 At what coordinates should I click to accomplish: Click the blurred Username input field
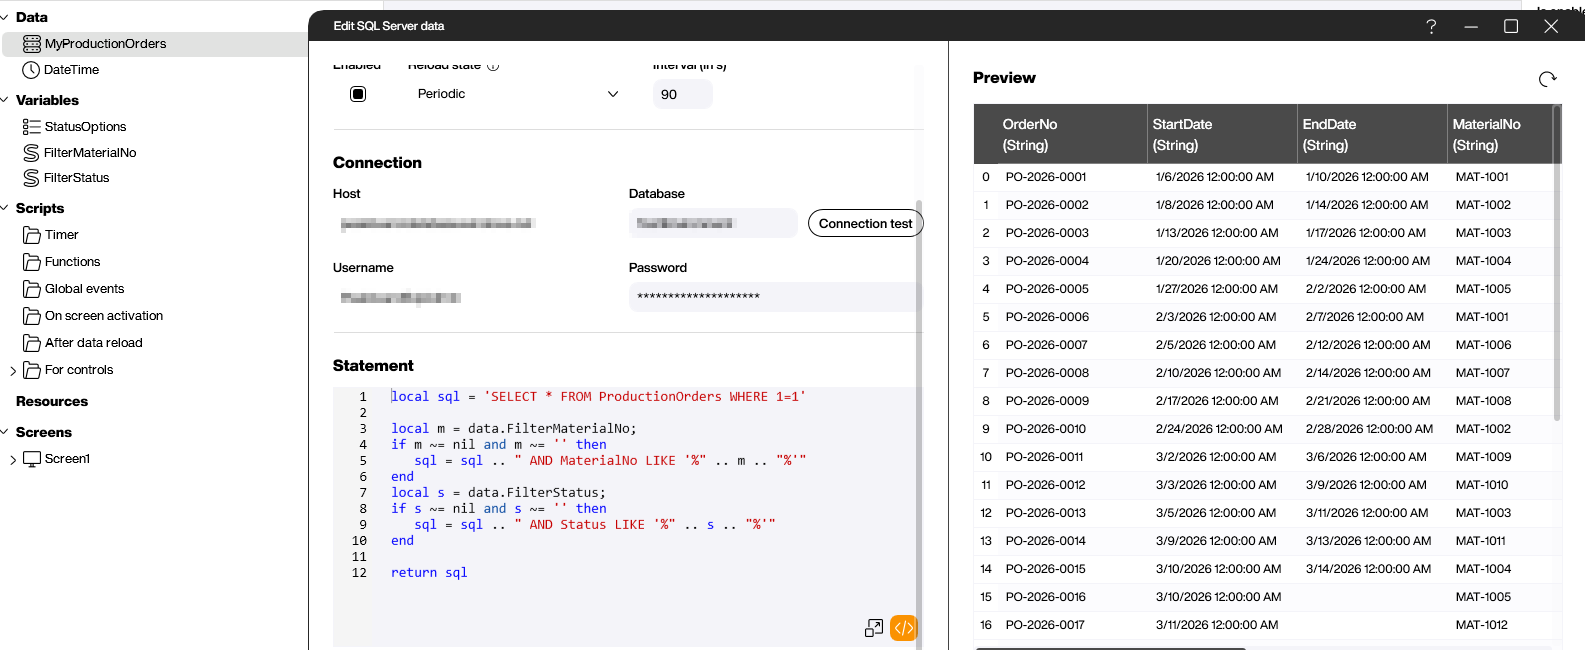point(475,297)
